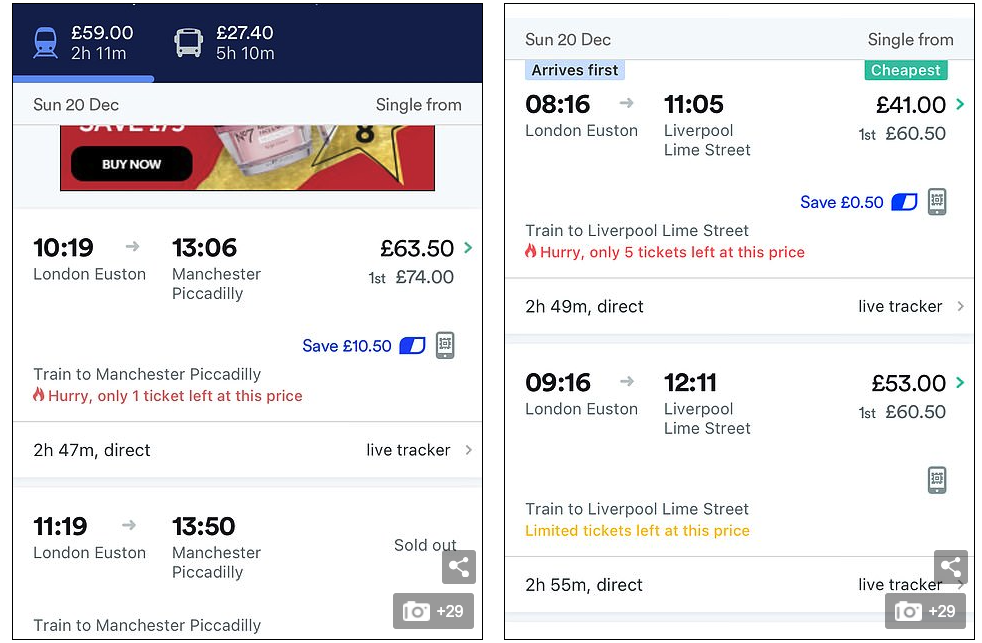Expand live tracker for 2h 47m journey

(x=420, y=450)
